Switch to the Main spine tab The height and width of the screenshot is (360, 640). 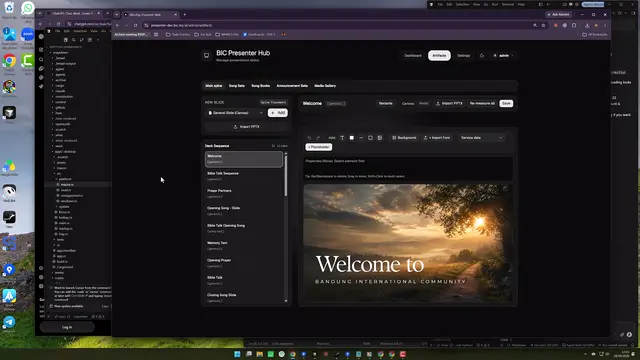pos(213,86)
